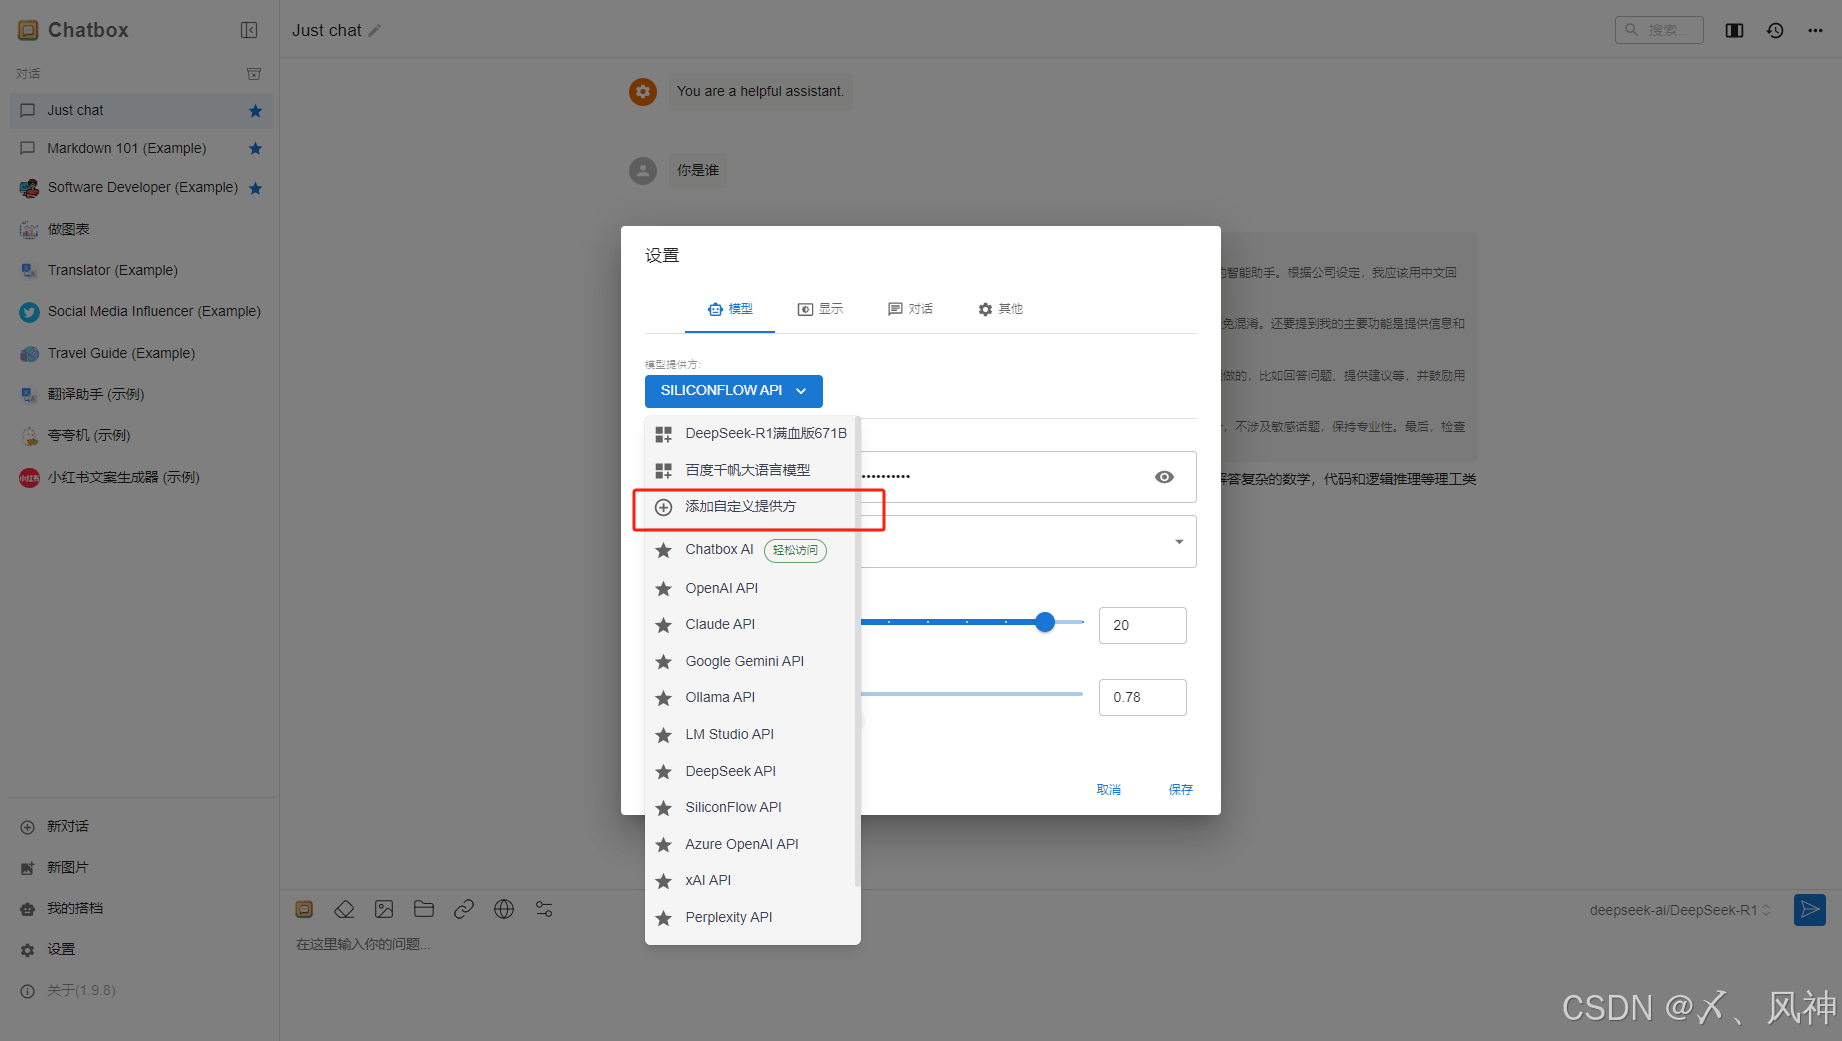Click the search box at top right

click(1659, 30)
